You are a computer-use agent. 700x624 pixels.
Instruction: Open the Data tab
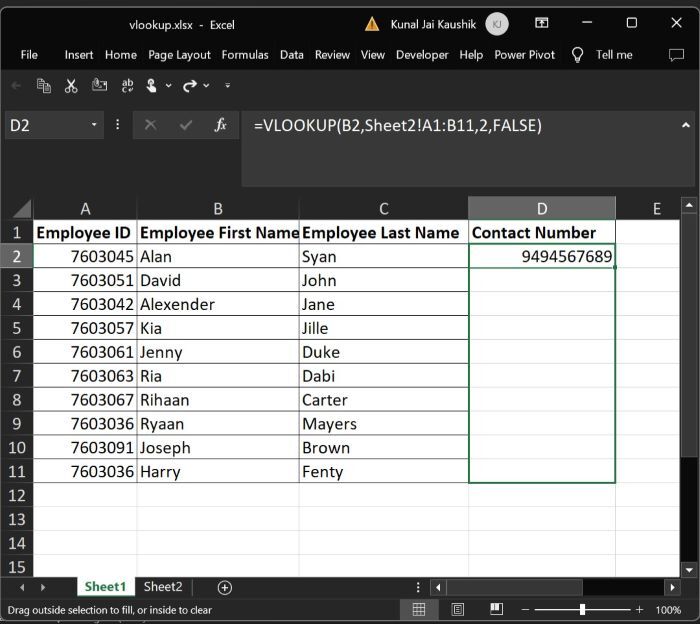(292, 55)
